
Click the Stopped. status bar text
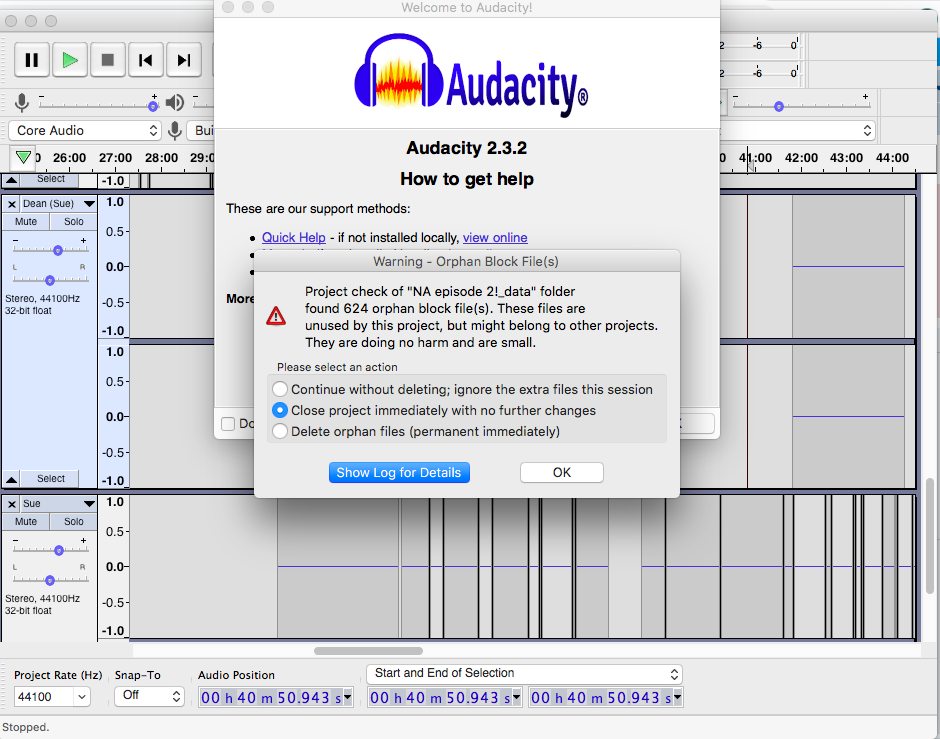(25, 728)
